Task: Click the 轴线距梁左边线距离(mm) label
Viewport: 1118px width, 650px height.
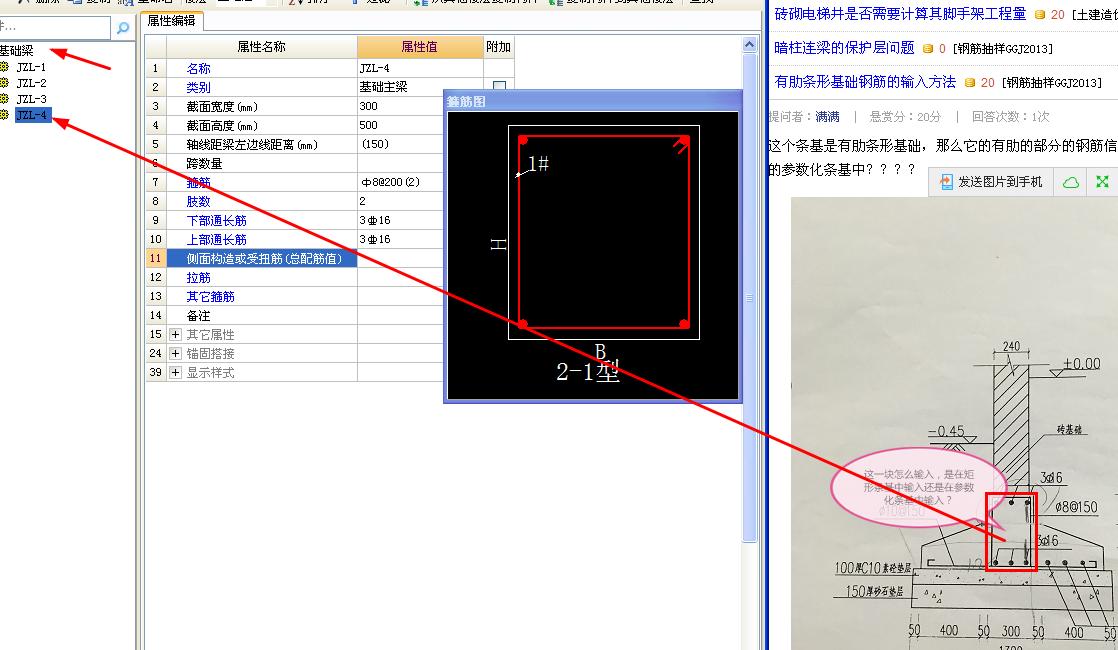Action: 252,144
